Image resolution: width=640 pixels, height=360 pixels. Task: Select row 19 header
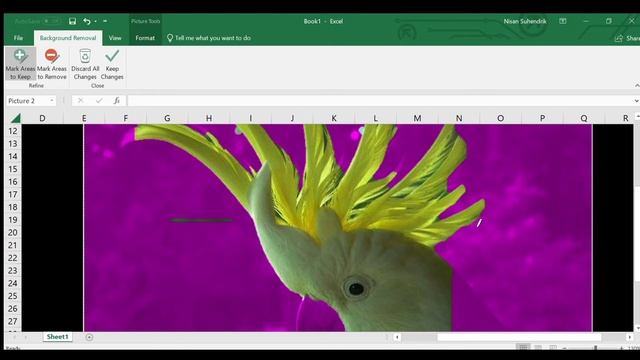[13, 220]
